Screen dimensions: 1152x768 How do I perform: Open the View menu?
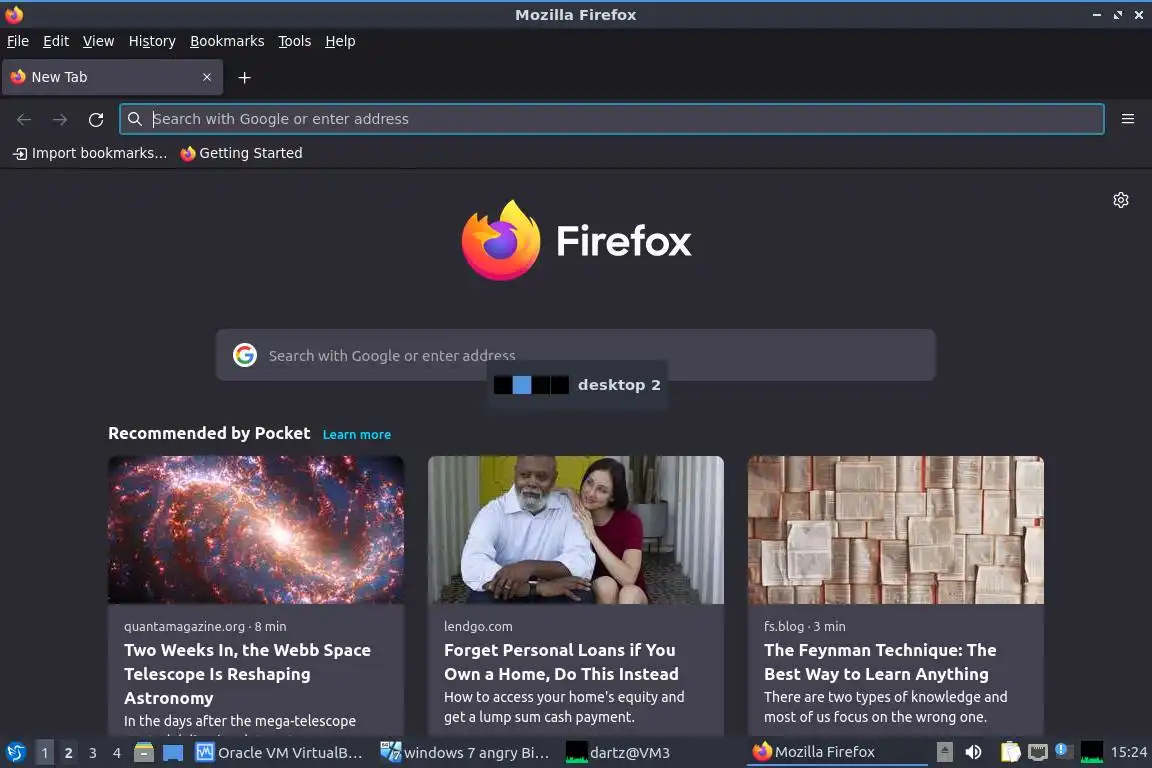point(98,41)
